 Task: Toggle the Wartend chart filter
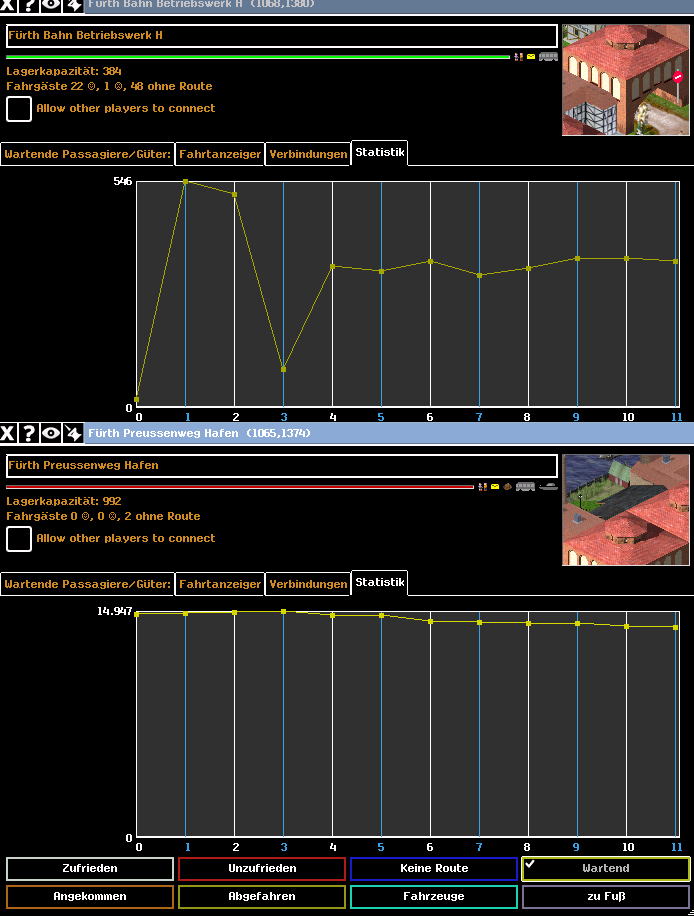(605, 869)
